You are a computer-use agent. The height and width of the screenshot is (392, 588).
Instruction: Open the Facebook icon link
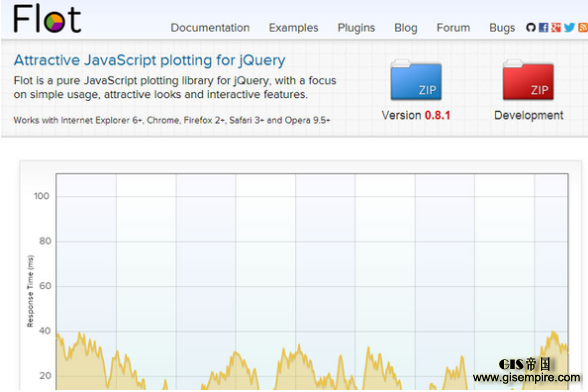point(543,27)
